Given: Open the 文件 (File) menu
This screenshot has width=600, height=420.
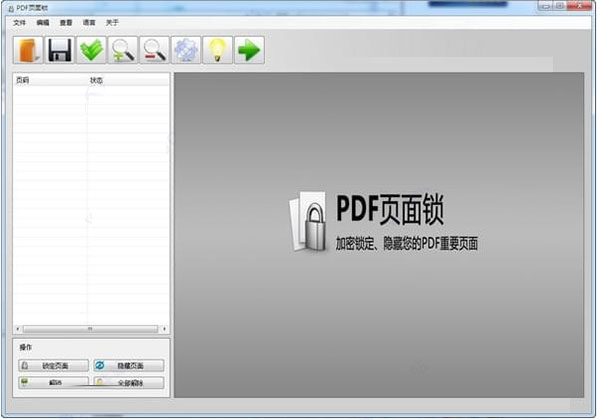Looking at the screenshot, I should tap(19, 23).
